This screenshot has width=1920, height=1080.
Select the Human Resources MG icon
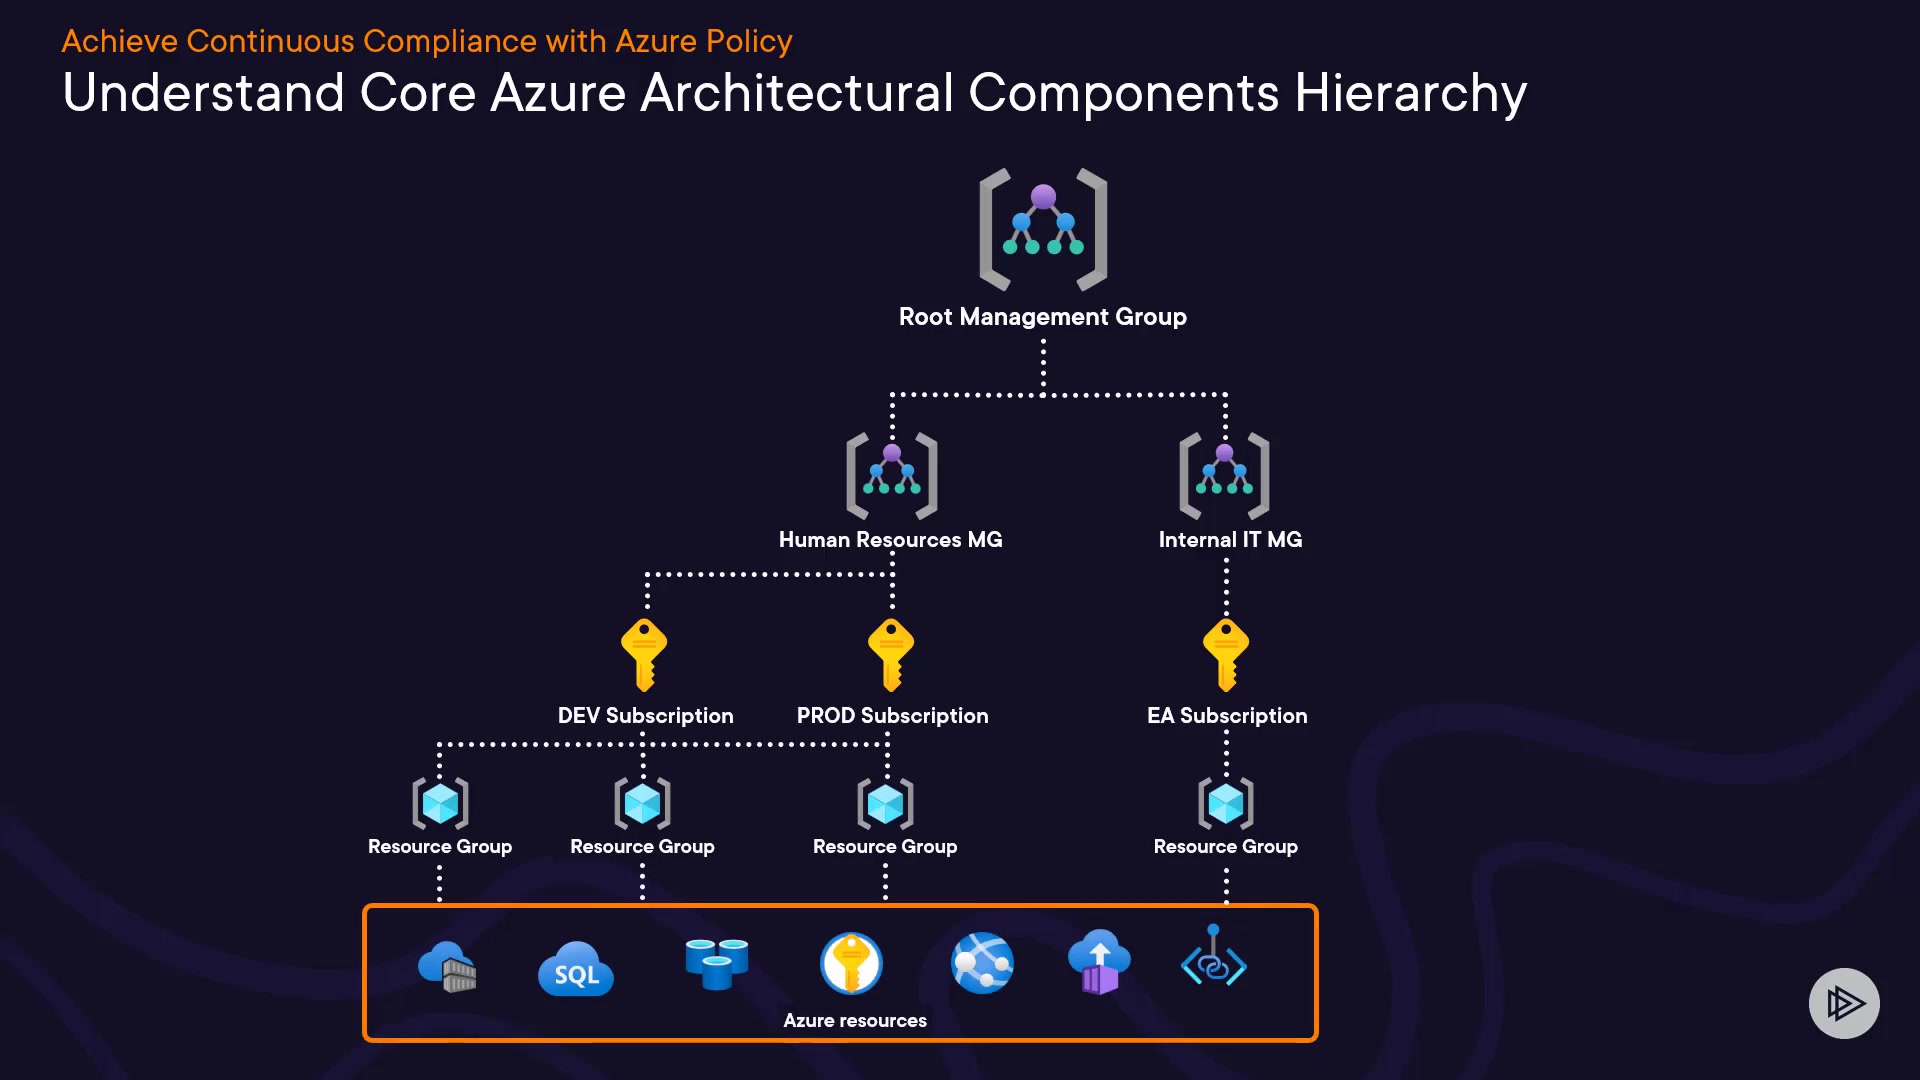point(891,475)
